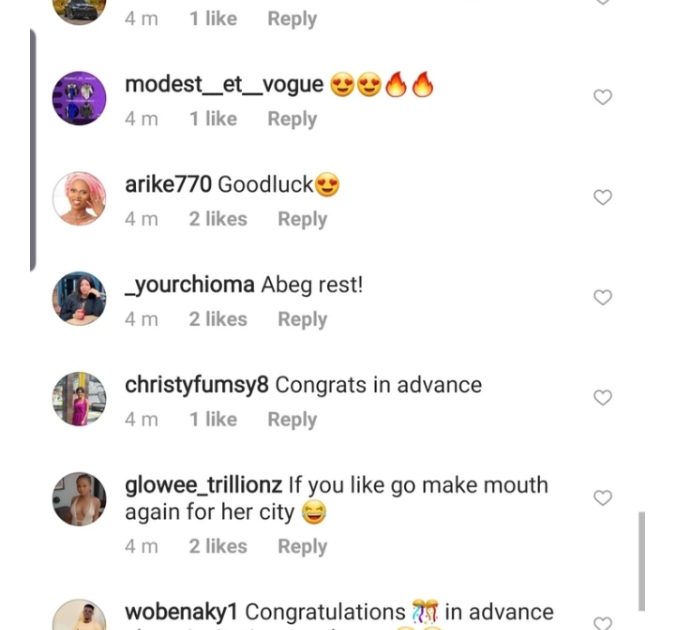Reply to arike770's Goodluck comment

tap(302, 219)
